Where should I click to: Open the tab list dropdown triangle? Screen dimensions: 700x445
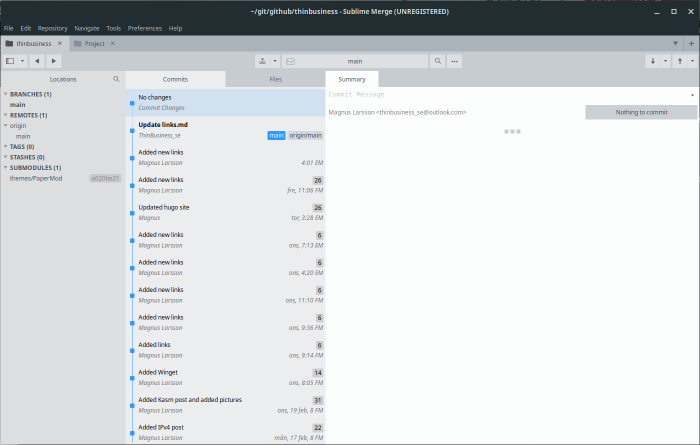click(x=675, y=43)
